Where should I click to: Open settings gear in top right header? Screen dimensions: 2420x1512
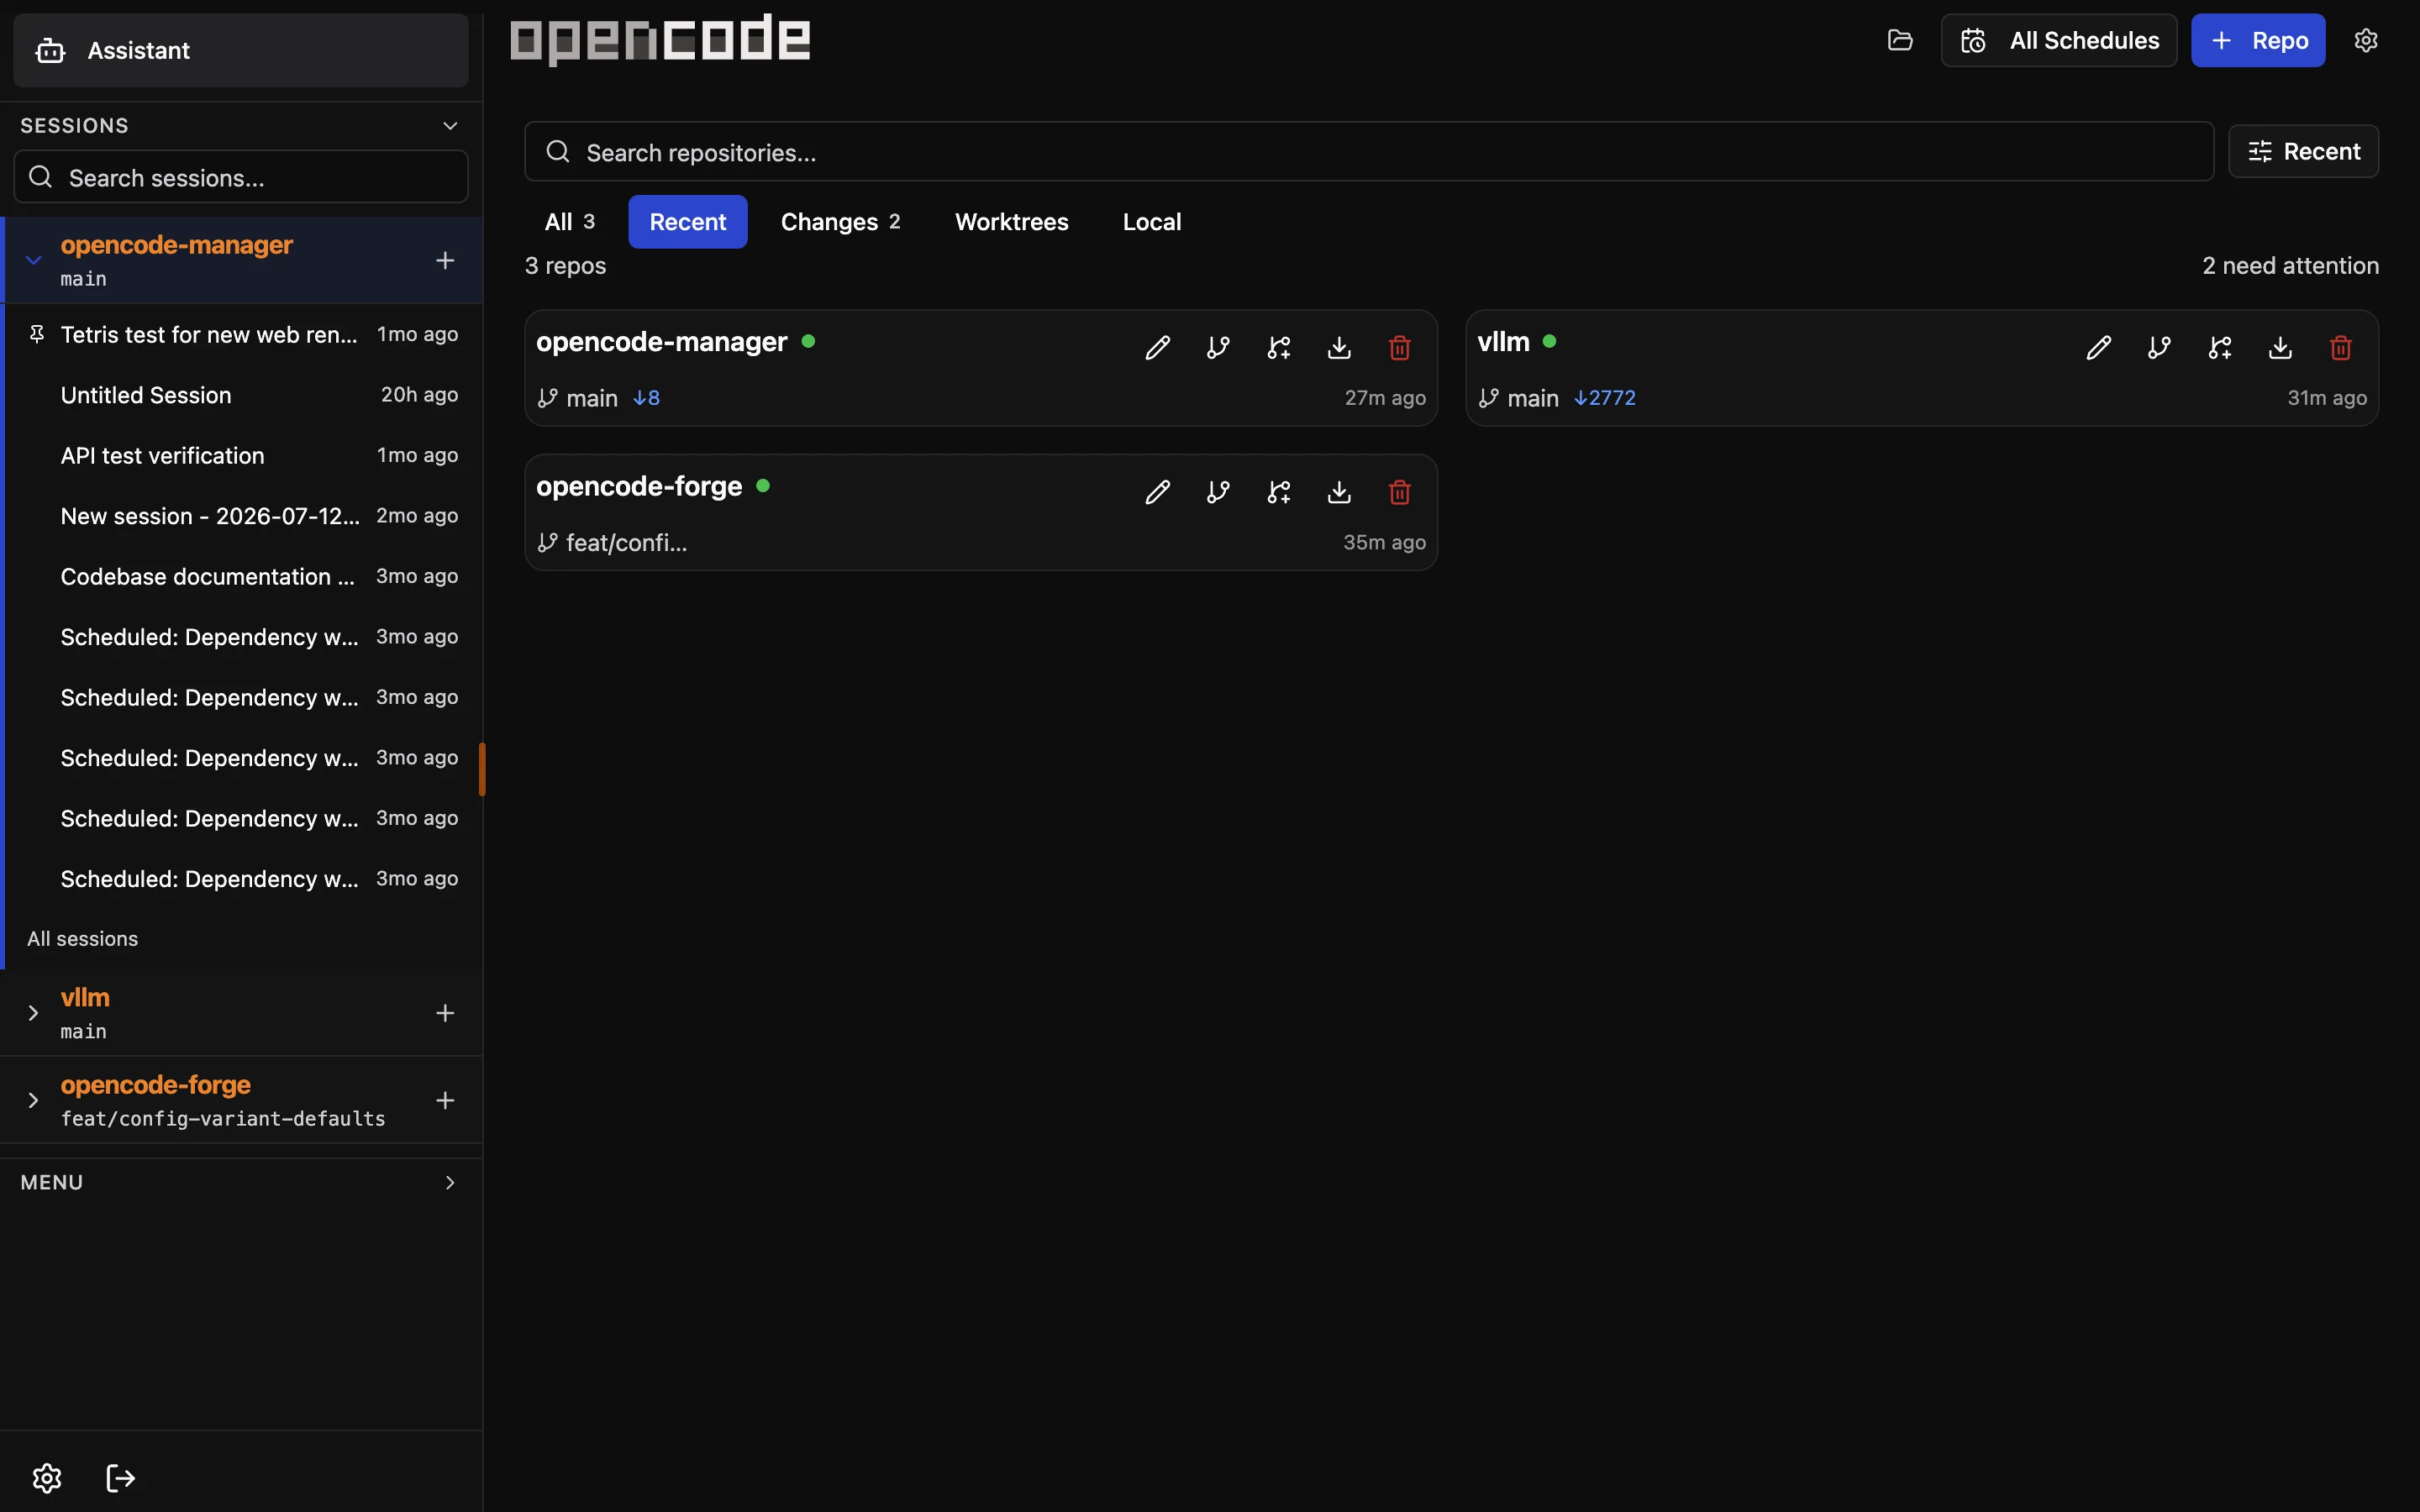click(x=2366, y=40)
